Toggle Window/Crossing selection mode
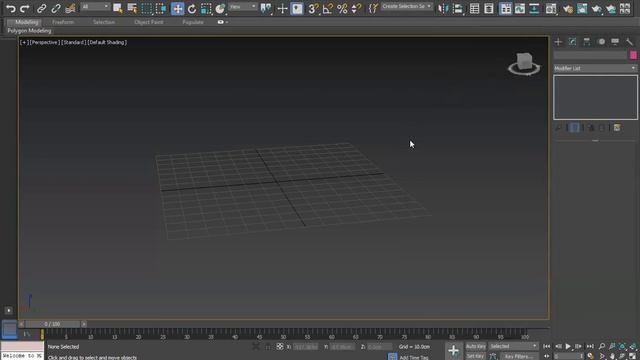Image resolution: width=640 pixels, height=360 pixels. (x=161, y=8)
